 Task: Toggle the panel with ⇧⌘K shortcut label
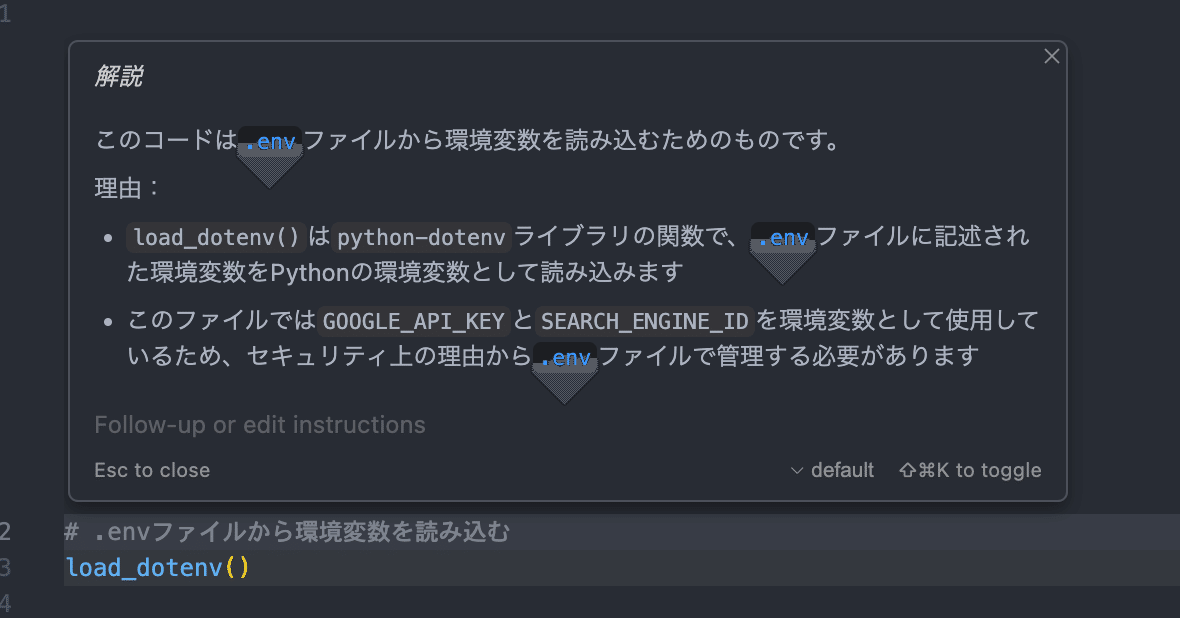(969, 469)
